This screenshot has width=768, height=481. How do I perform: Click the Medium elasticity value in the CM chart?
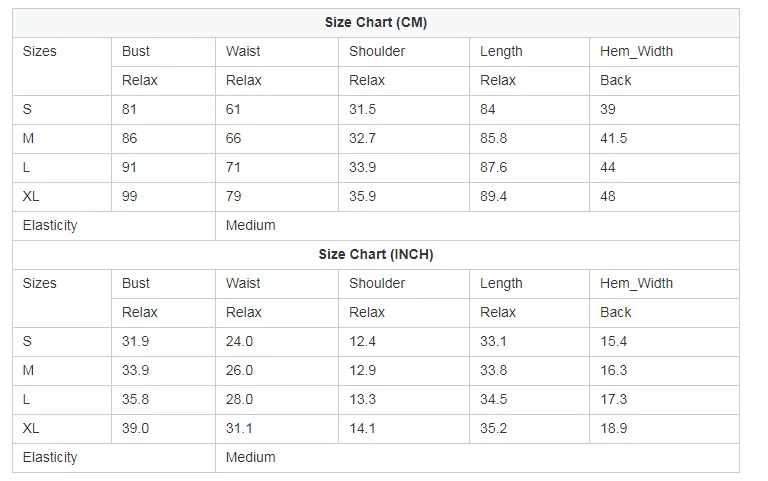250,225
